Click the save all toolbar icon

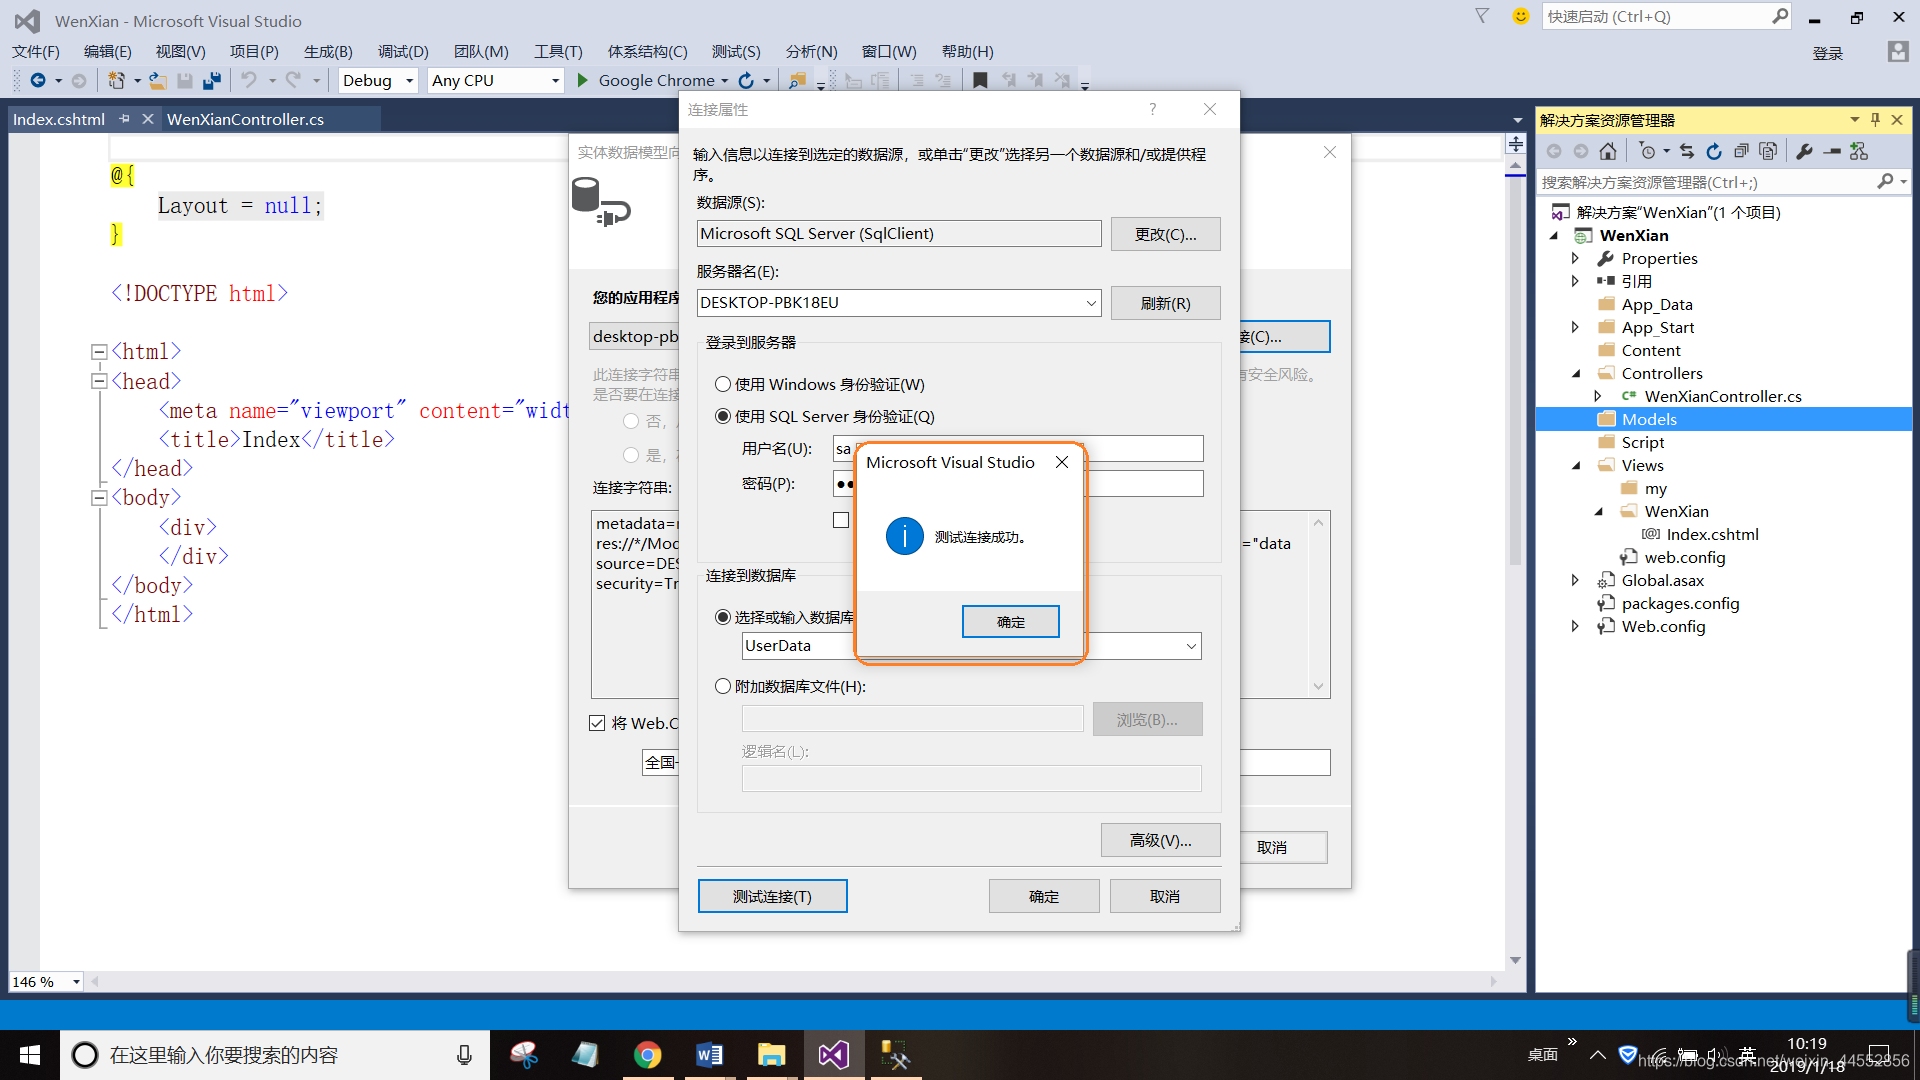(212, 80)
